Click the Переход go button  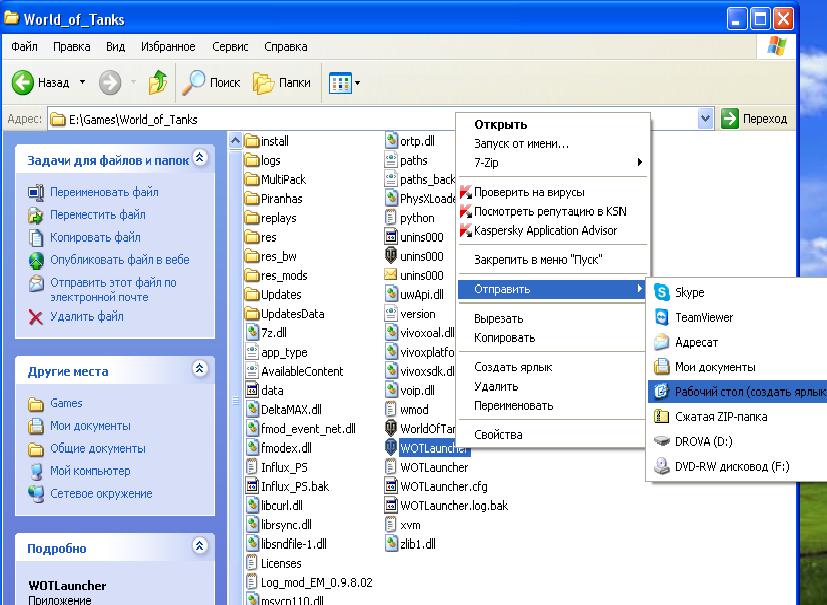click(x=755, y=119)
